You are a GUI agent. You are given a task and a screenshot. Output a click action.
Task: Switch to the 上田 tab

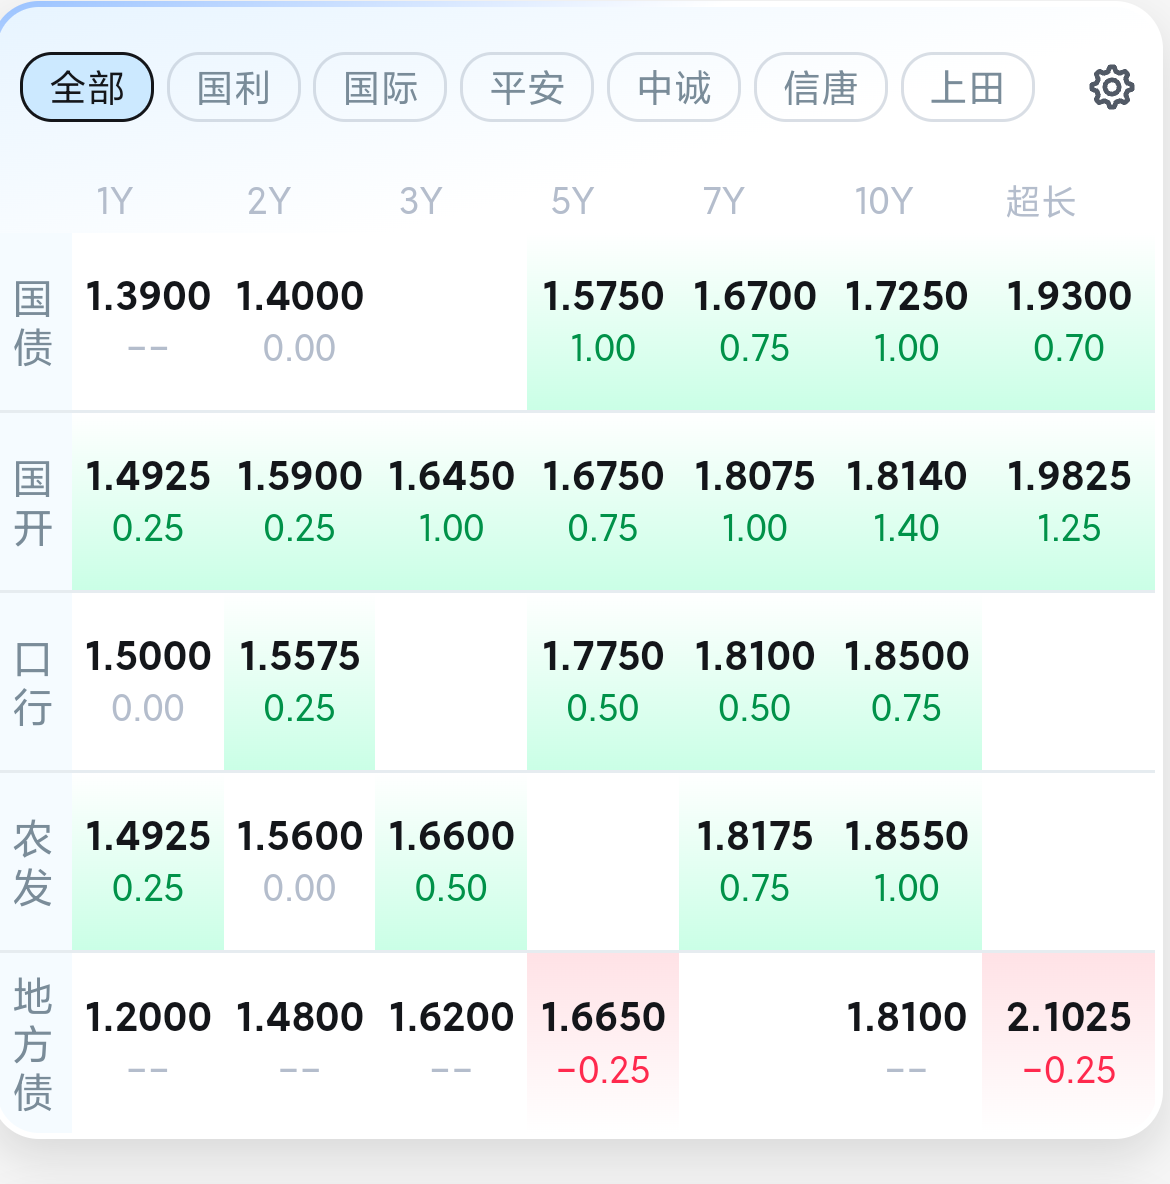point(968,88)
